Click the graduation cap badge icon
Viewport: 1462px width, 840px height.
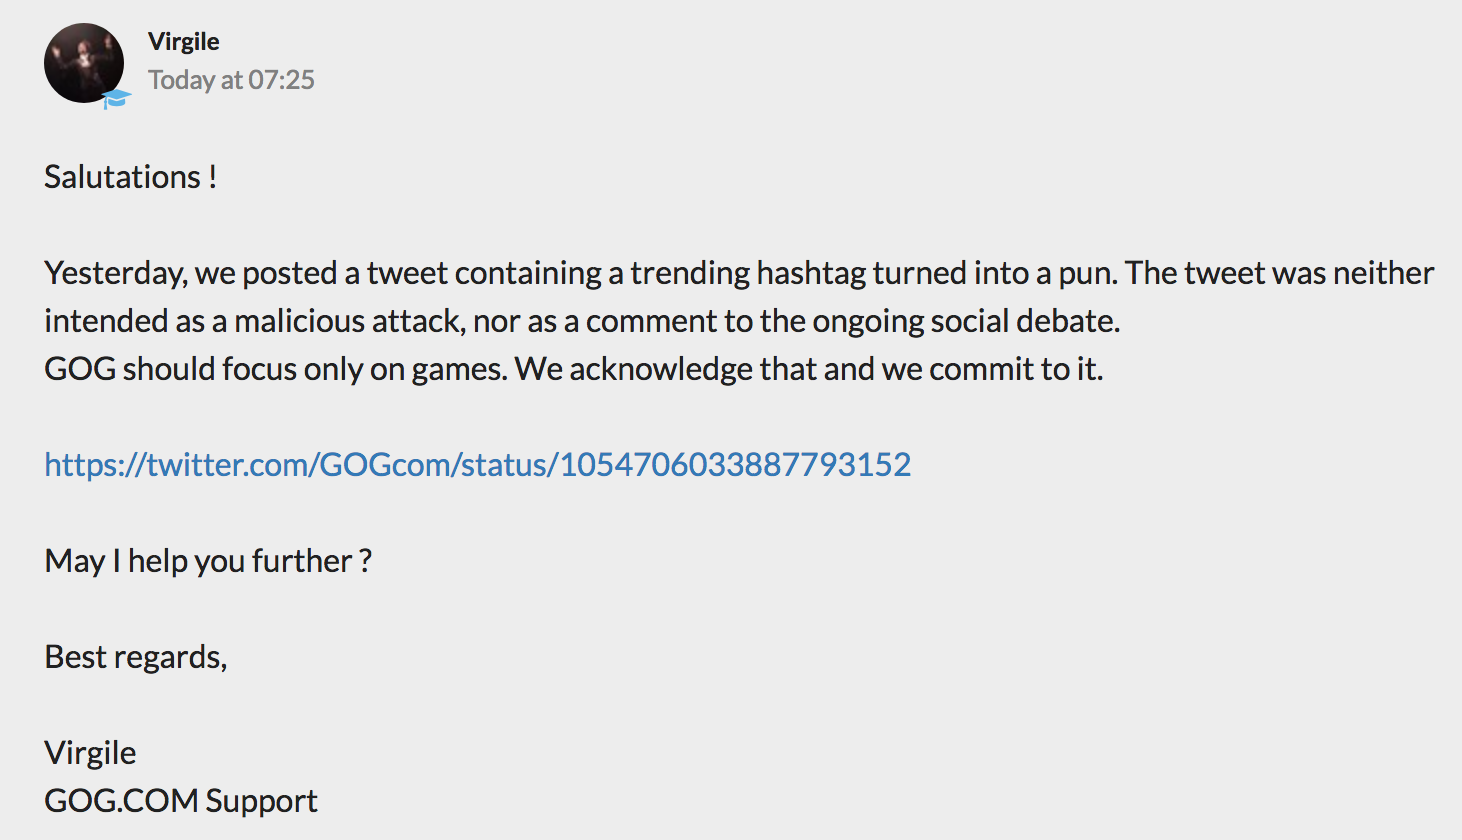click(x=116, y=98)
